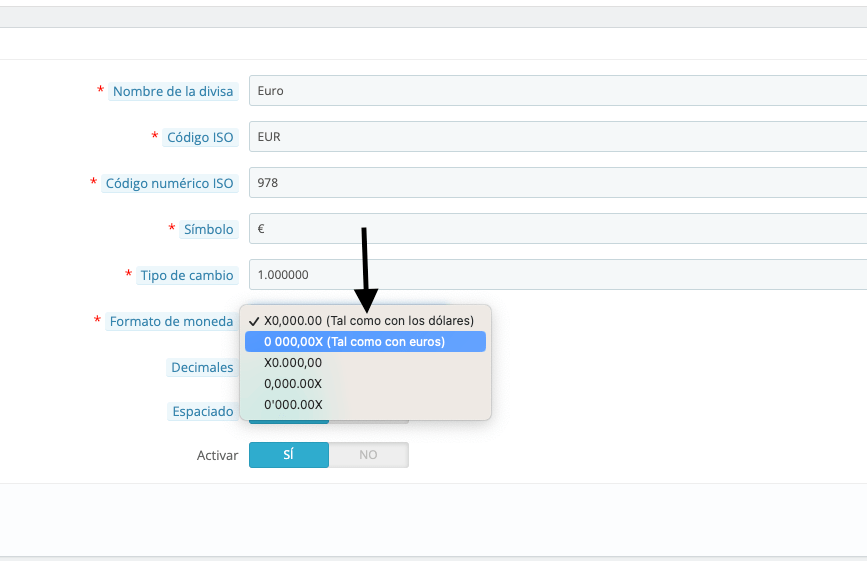Set Activar toggle to NO
The width and height of the screenshot is (867, 561).
(x=369, y=455)
